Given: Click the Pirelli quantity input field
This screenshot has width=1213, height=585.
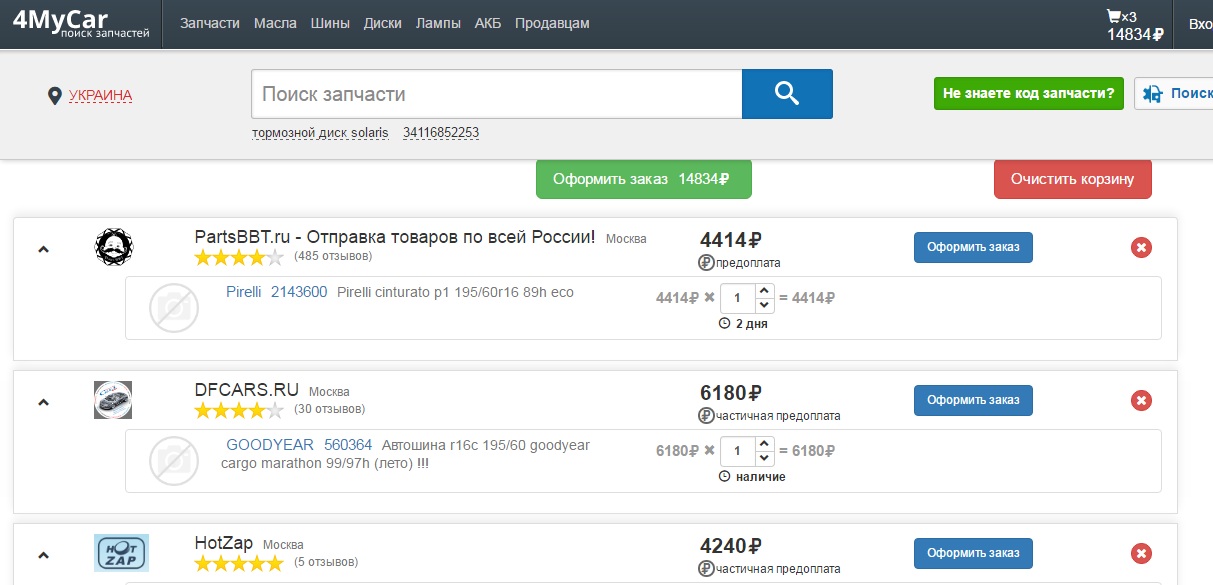Looking at the screenshot, I should pos(738,298).
